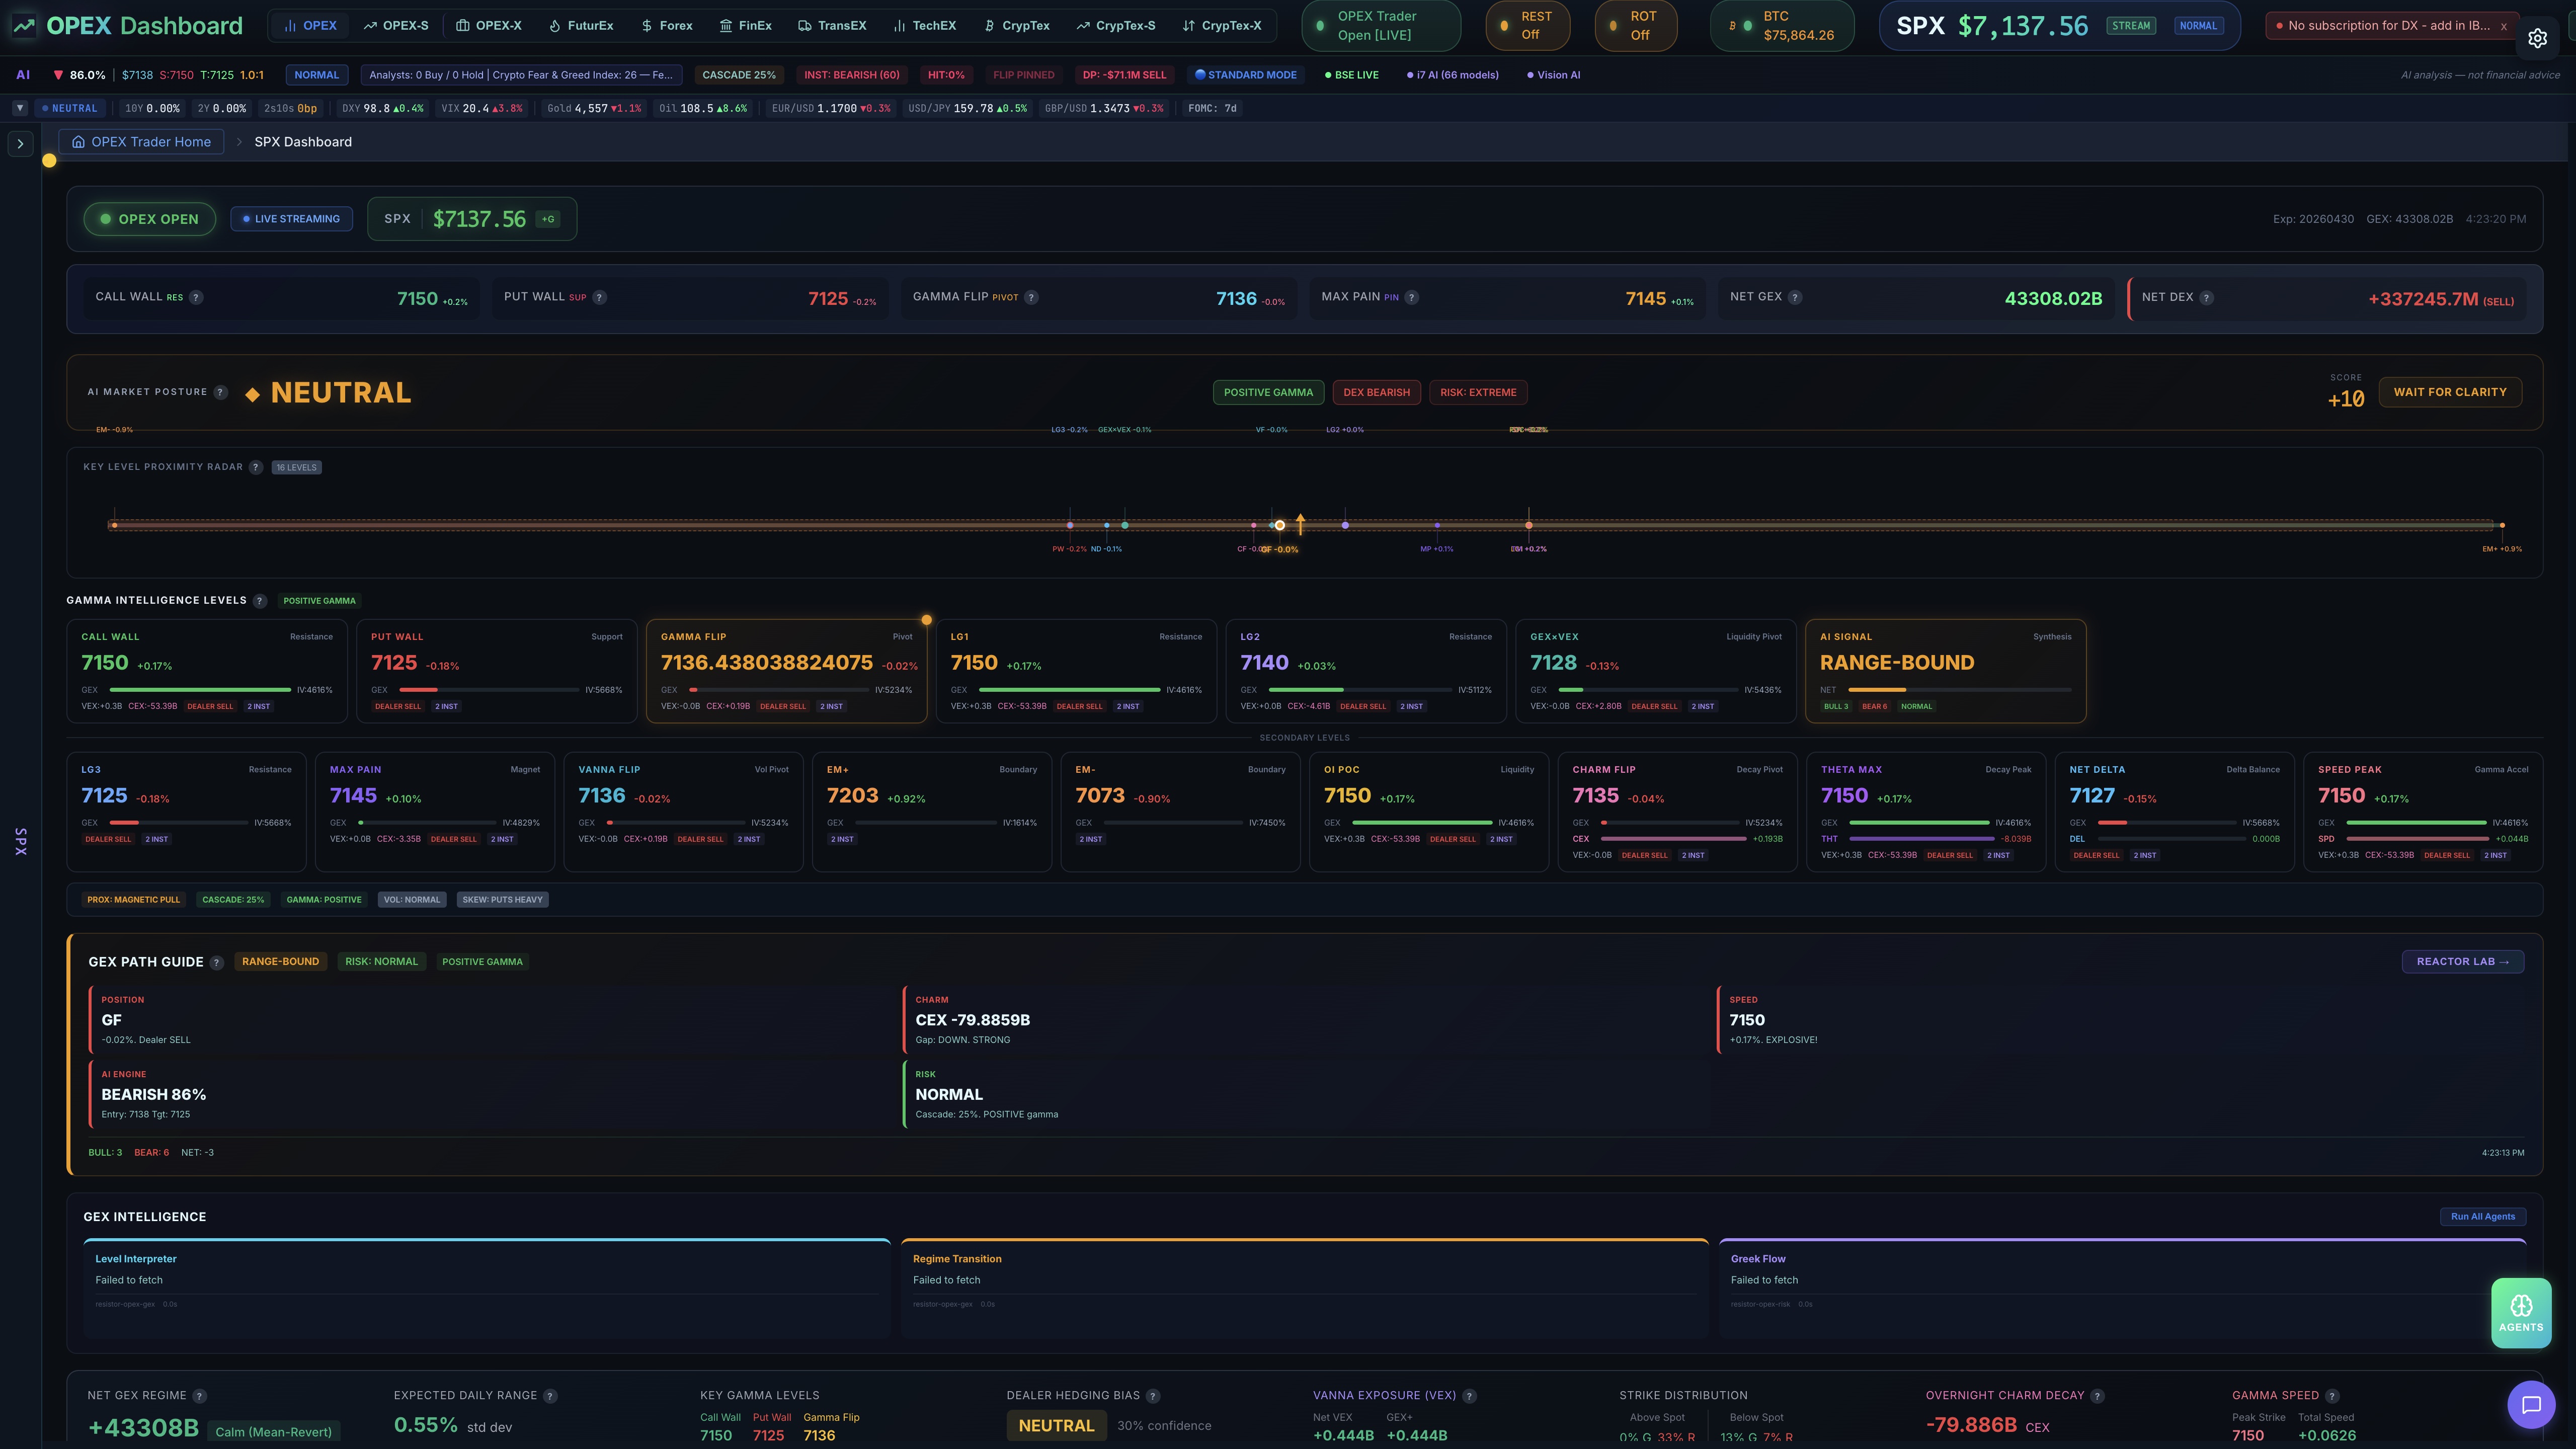Image resolution: width=2576 pixels, height=1449 pixels.
Task: Click the help icon beside Gamma Speed
Action: click(x=2332, y=1396)
